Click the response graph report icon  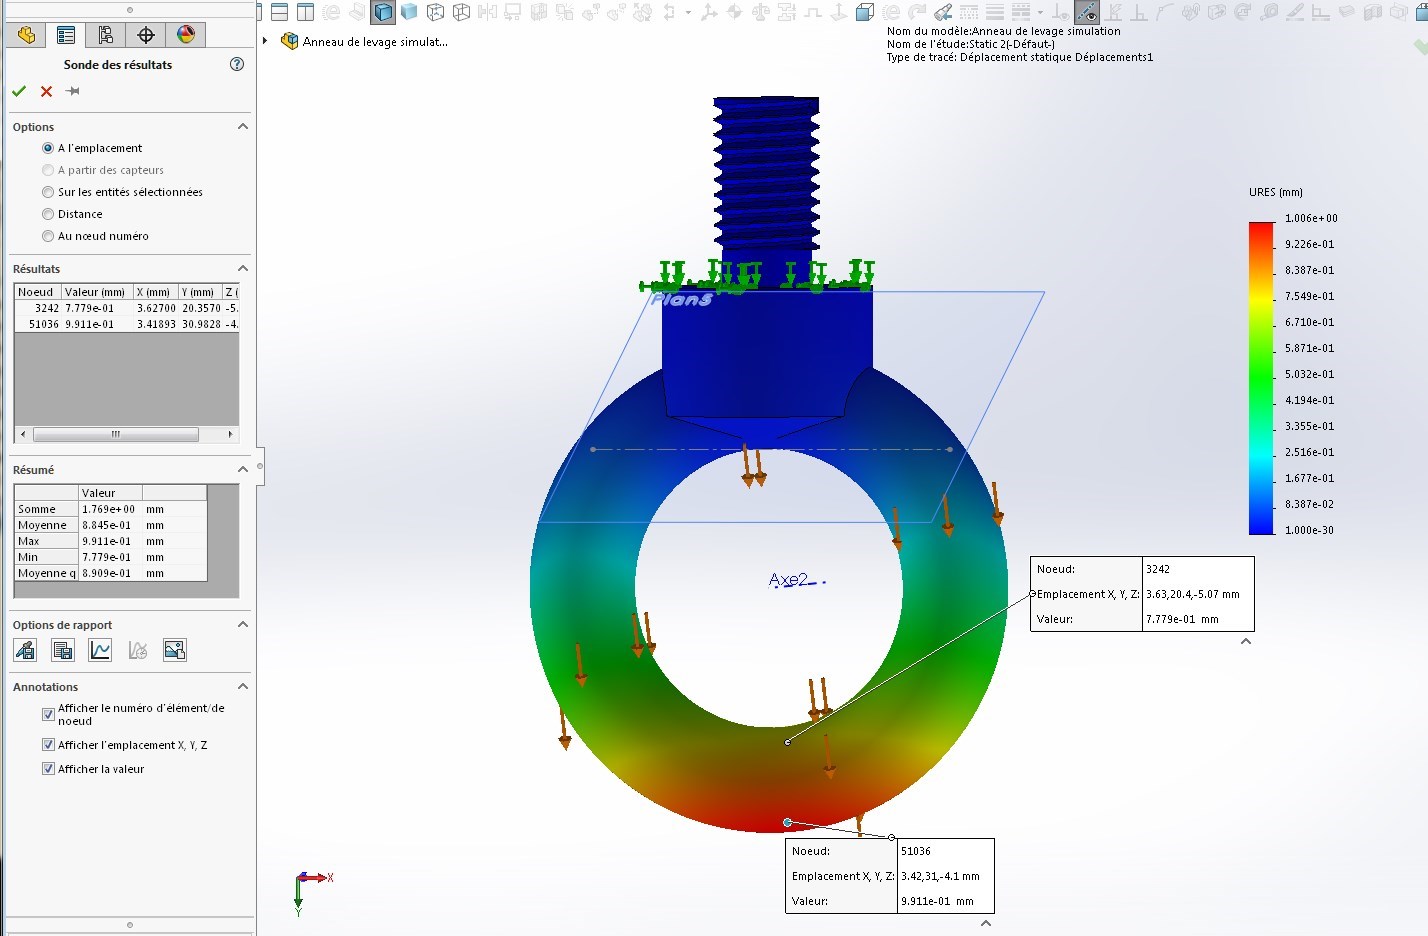pyautogui.click(x=137, y=651)
